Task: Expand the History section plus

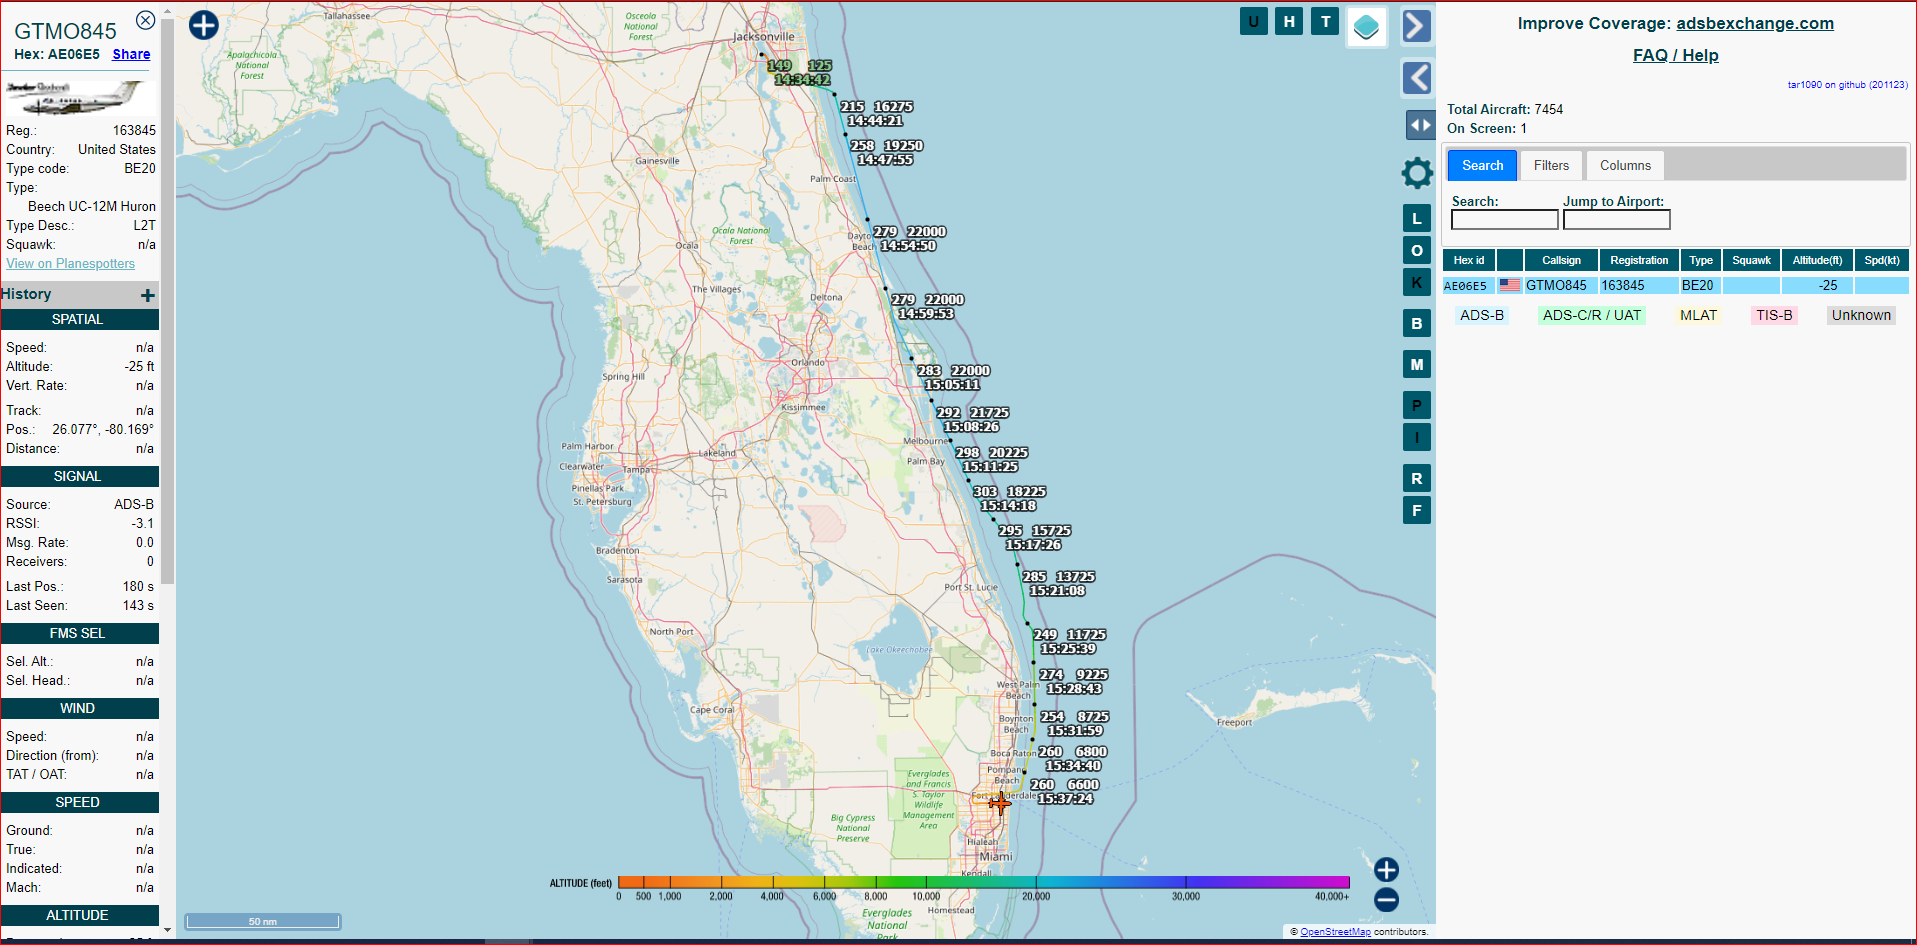Action: 148,295
